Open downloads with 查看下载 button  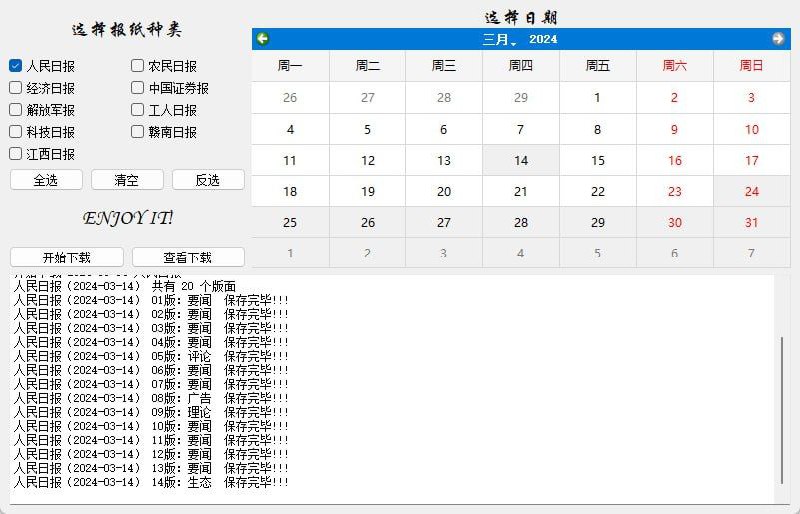(x=188, y=257)
